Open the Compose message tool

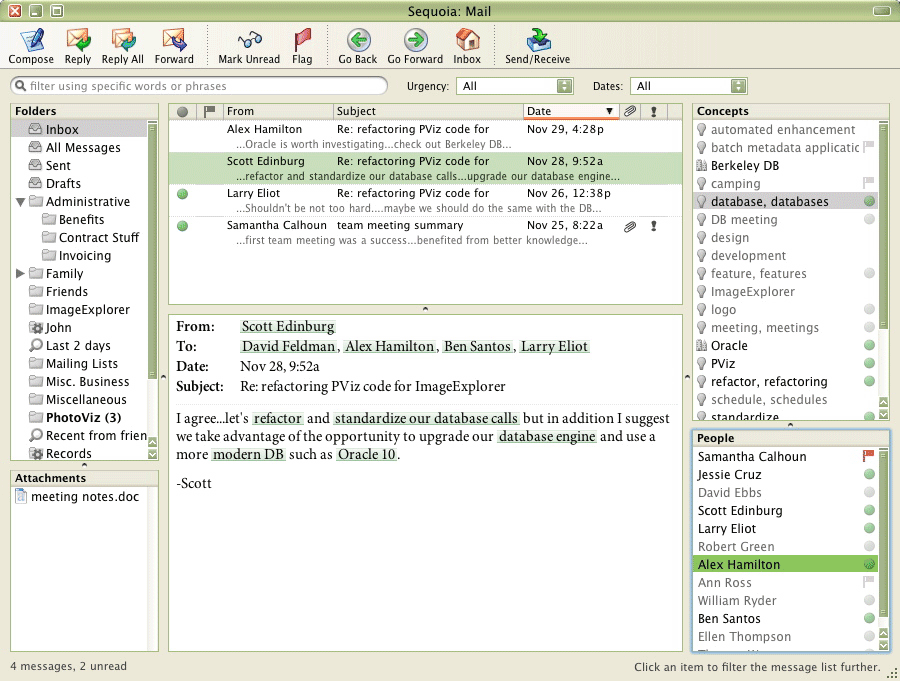tap(31, 46)
